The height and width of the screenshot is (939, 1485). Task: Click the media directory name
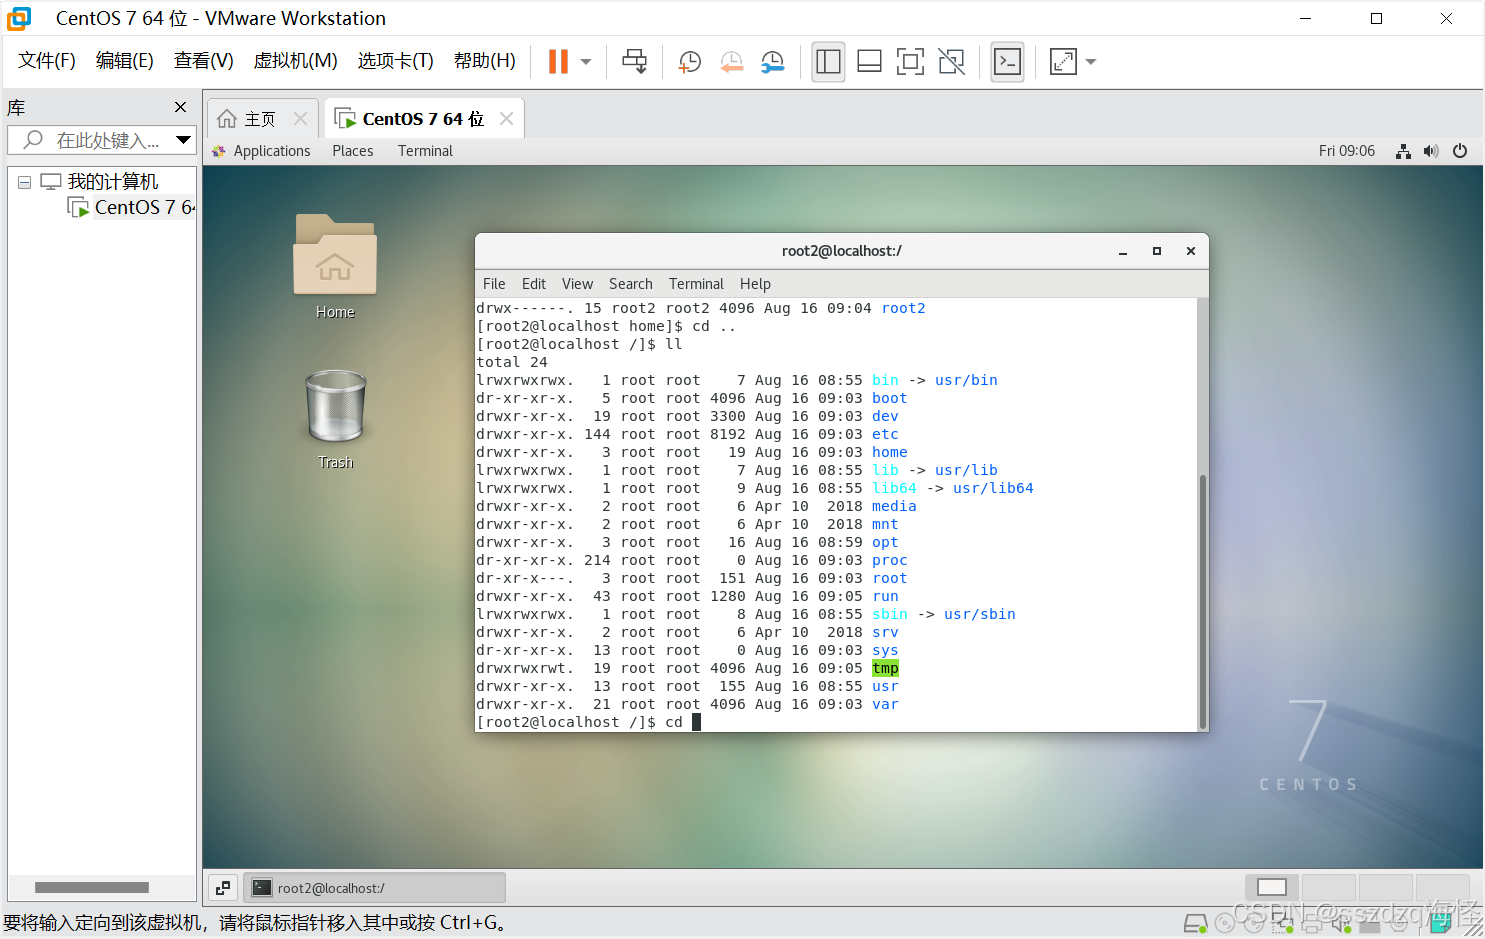(894, 507)
